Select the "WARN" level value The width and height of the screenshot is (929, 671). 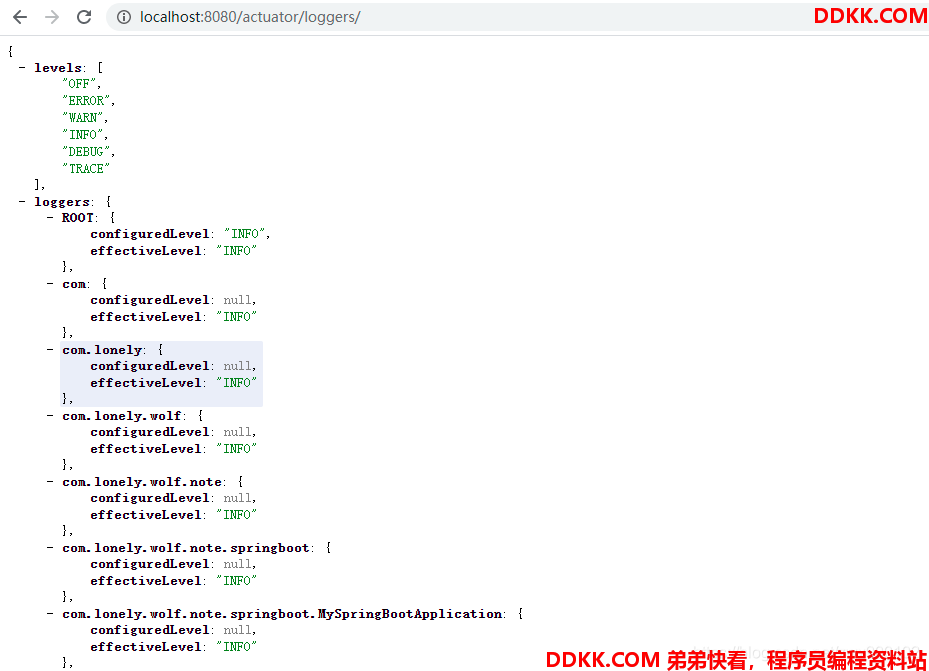click(83, 118)
